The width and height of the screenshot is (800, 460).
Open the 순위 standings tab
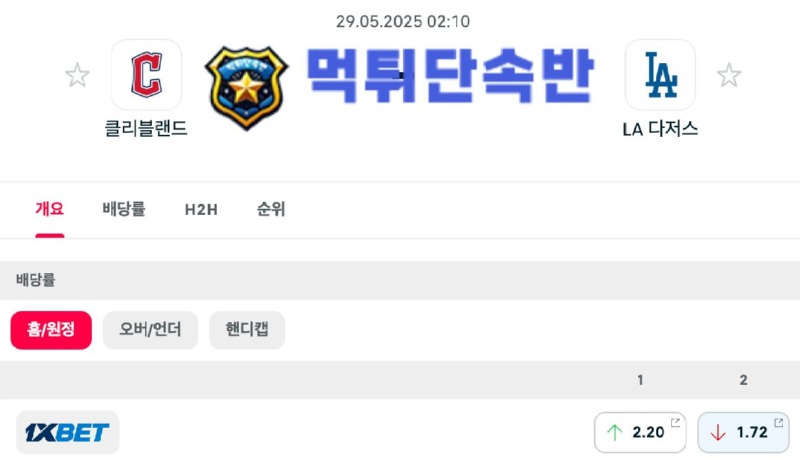(x=271, y=209)
